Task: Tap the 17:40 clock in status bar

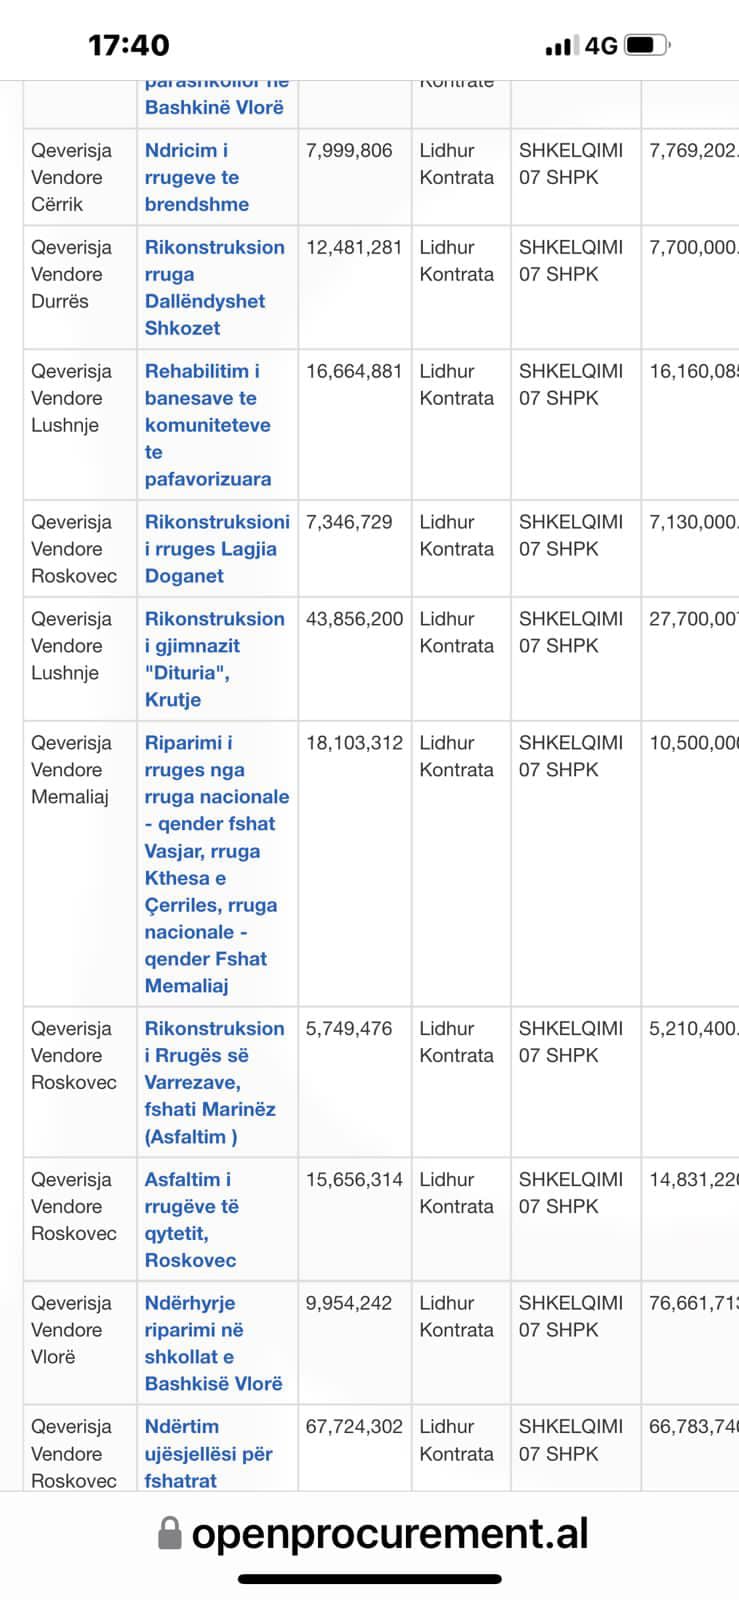Action: pyautogui.click(x=129, y=45)
